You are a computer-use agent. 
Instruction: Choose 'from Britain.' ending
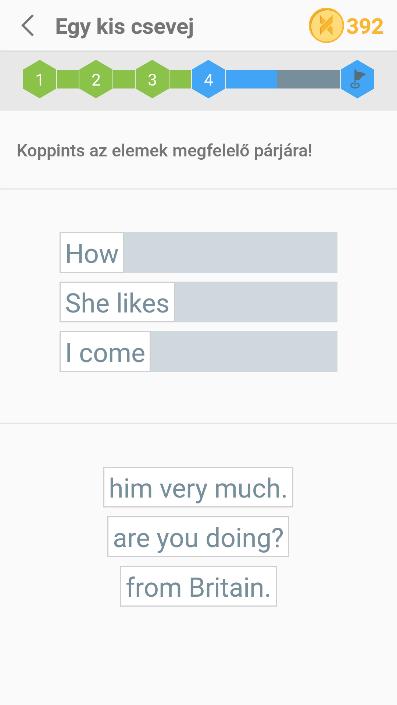(x=198, y=586)
